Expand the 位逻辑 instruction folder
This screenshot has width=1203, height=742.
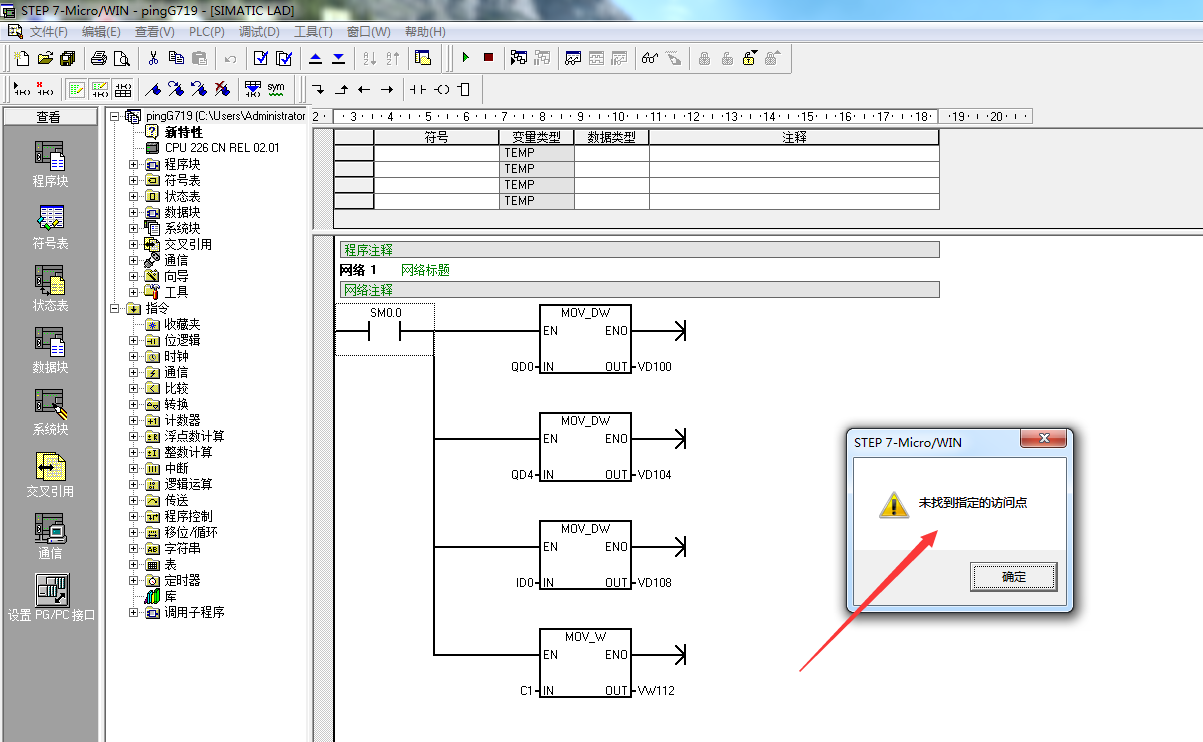point(134,340)
